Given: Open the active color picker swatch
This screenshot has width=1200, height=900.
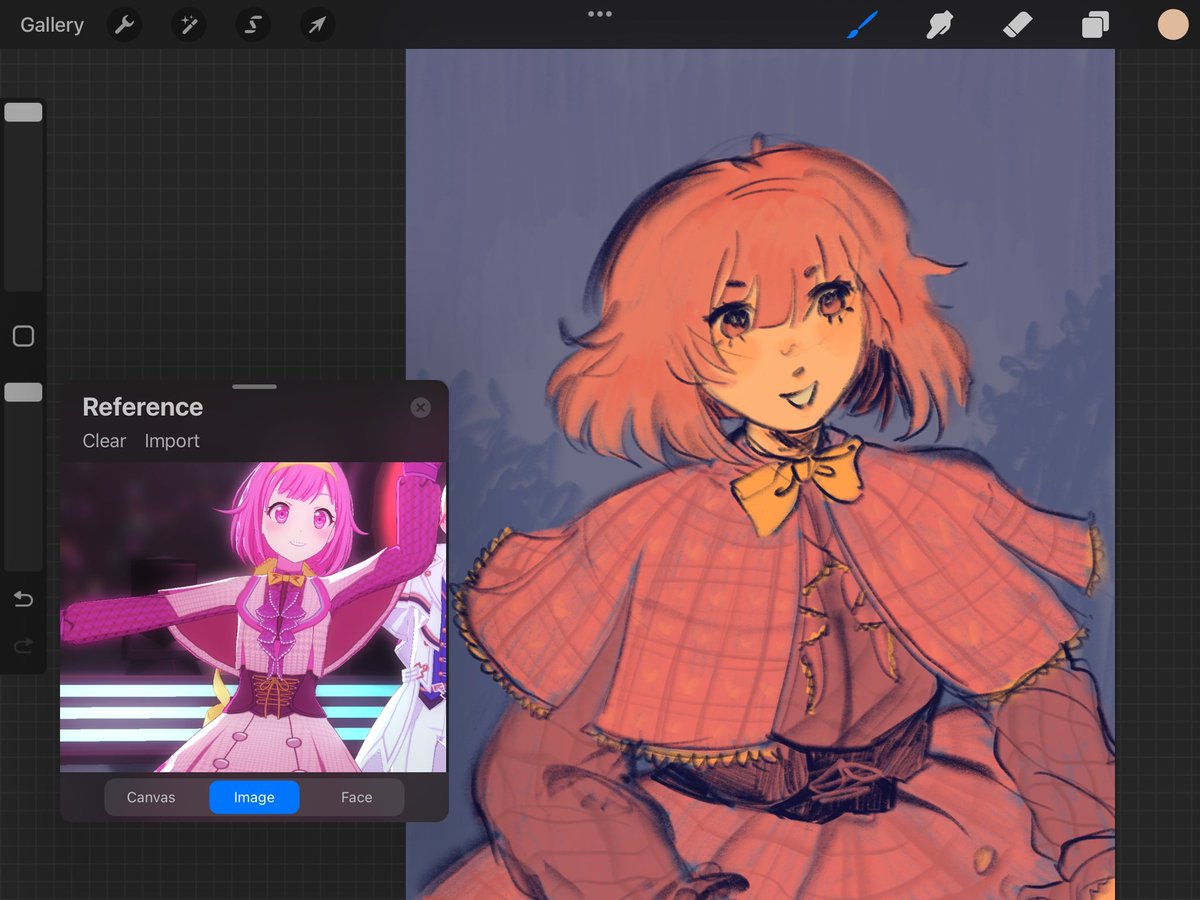Looking at the screenshot, I should click(1173, 25).
